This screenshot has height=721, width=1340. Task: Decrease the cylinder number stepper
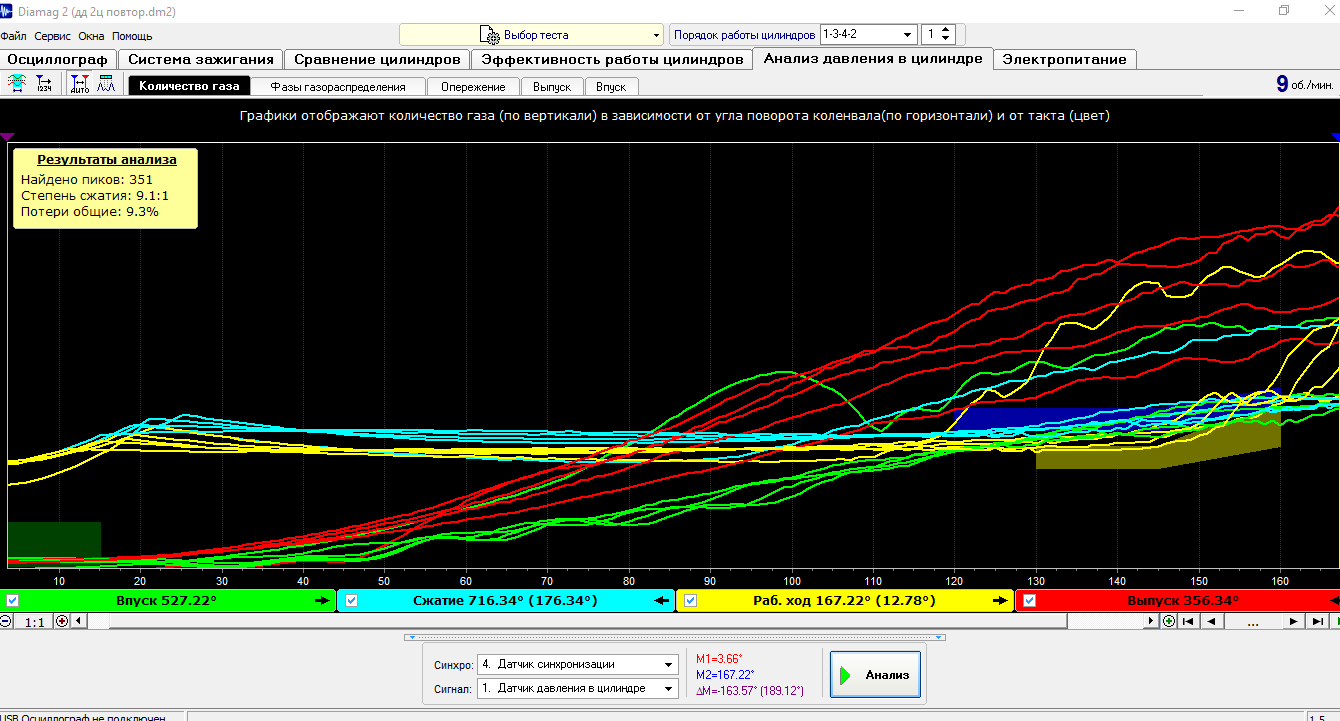pos(947,39)
